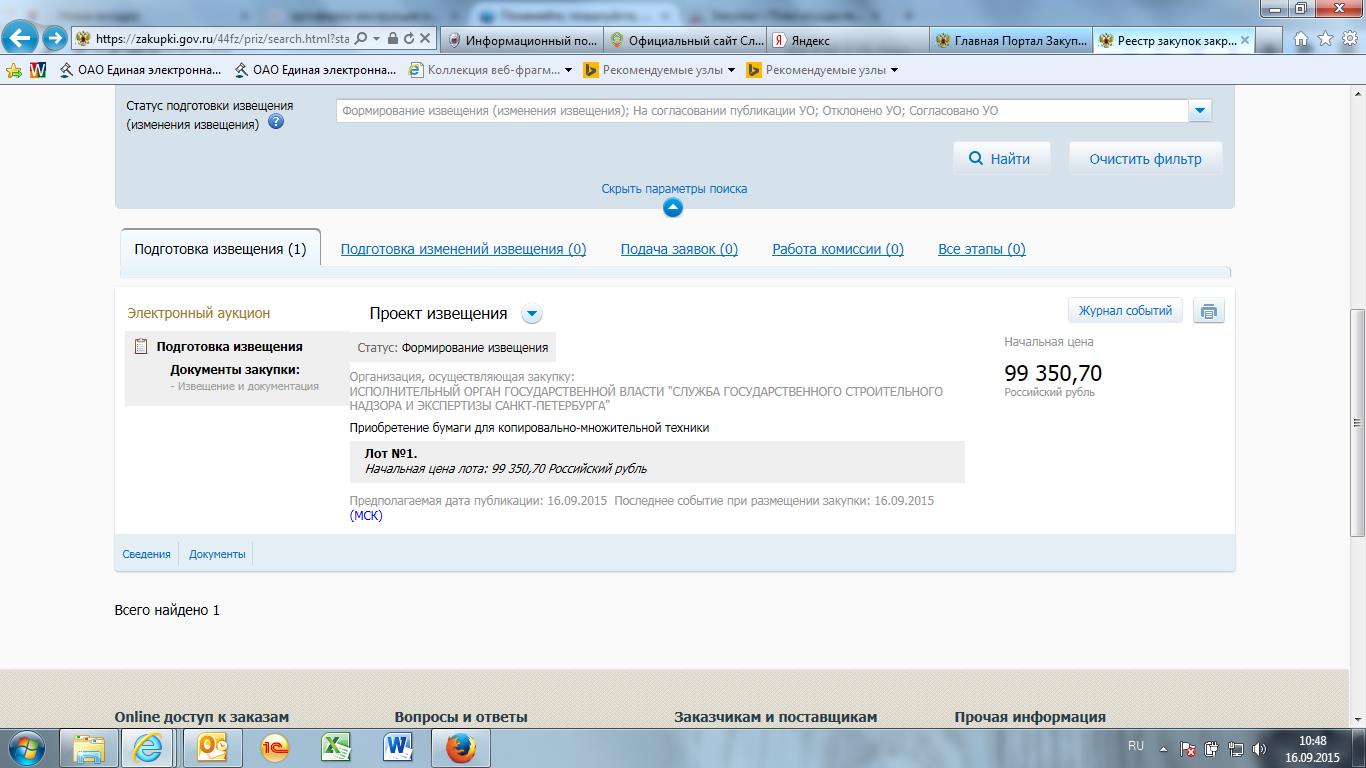Expand Проект извещения dropdown arrow
The width and height of the screenshot is (1366, 768).
[x=532, y=314]
